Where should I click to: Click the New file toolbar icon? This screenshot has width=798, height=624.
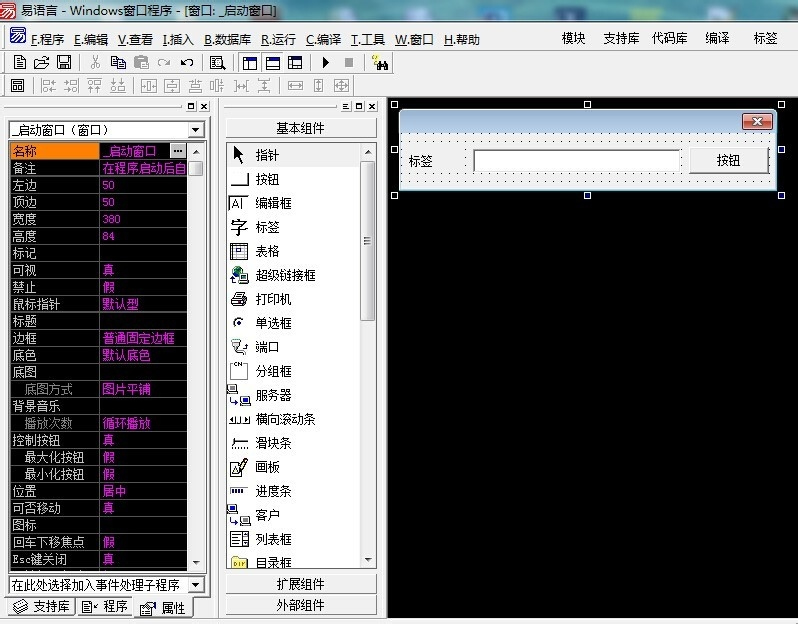(x=19, y=63)
